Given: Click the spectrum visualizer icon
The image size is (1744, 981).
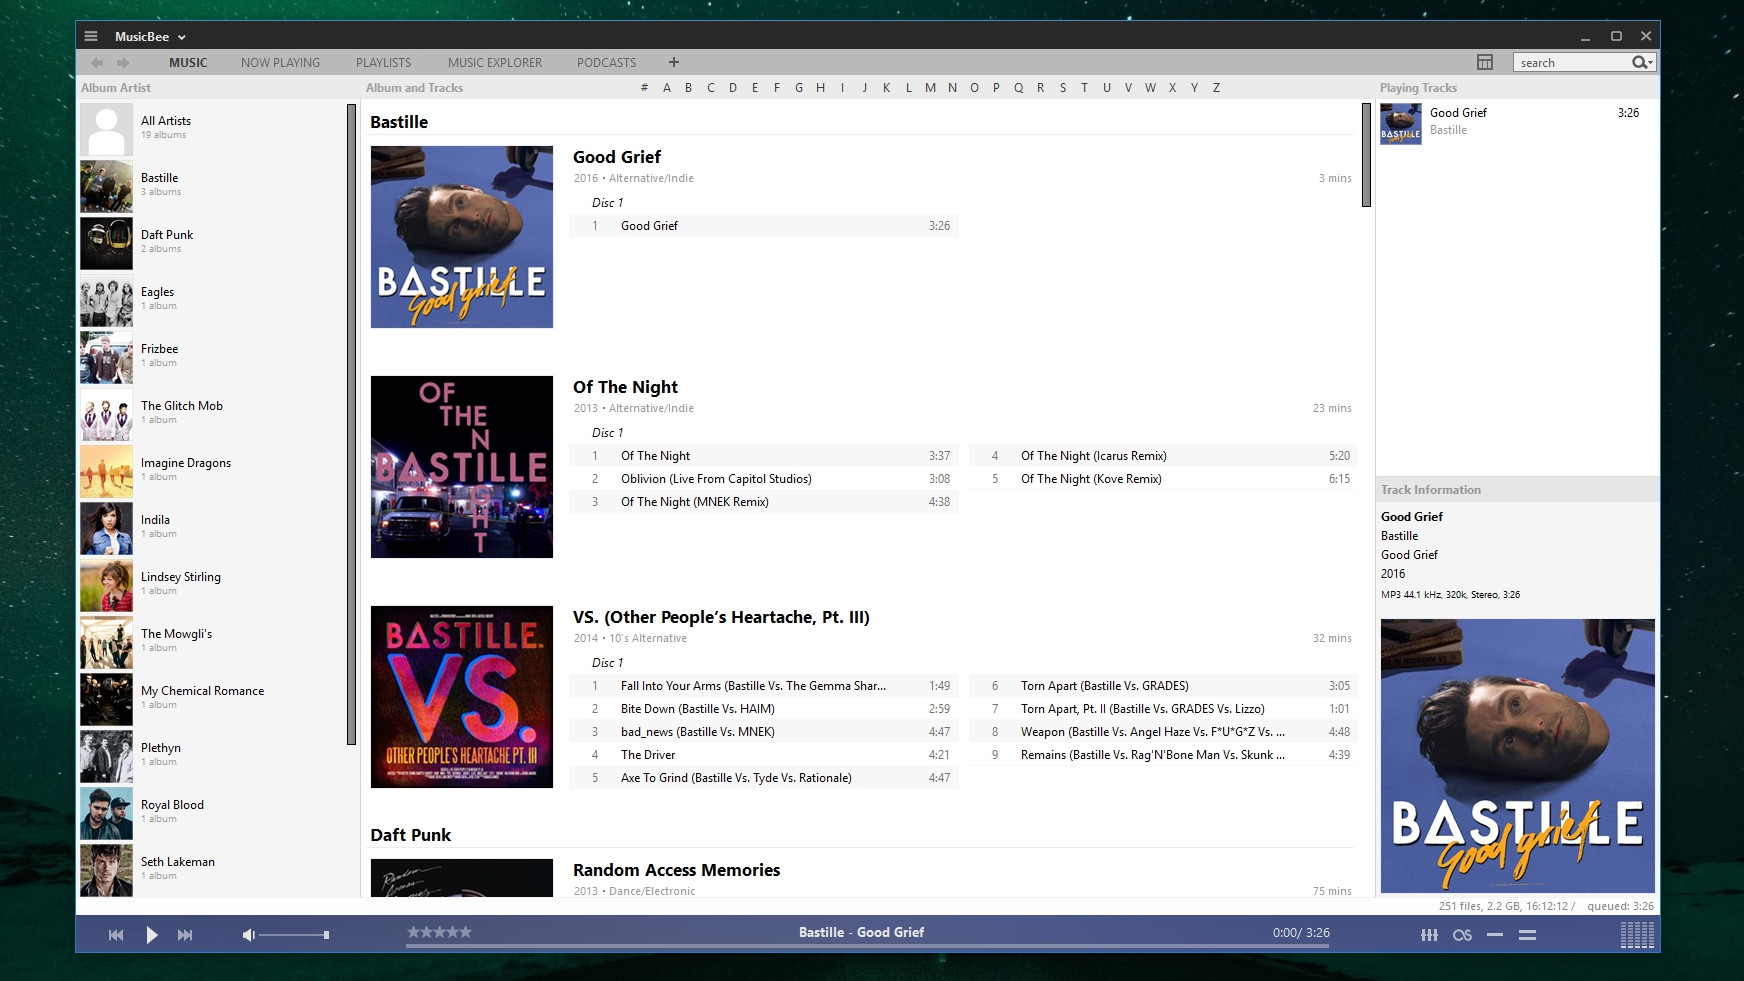Looking at the screenshot, I should pyautogui.click(x=1637, y=935).
